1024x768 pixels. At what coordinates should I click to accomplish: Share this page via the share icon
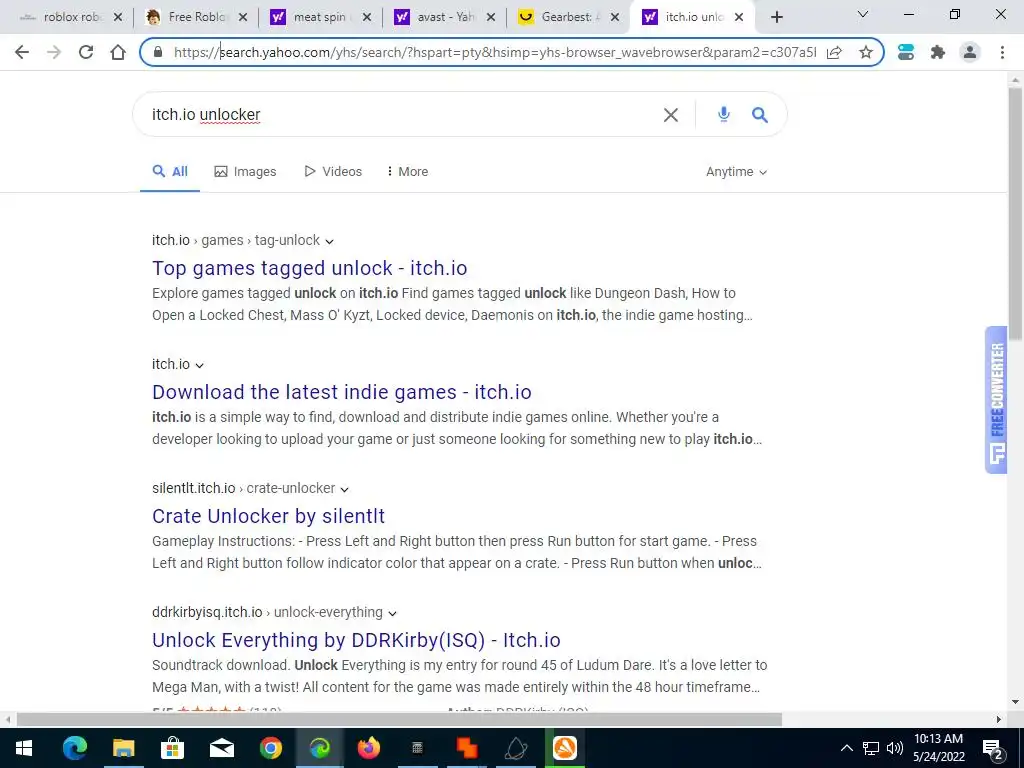(x=834, y=52)
